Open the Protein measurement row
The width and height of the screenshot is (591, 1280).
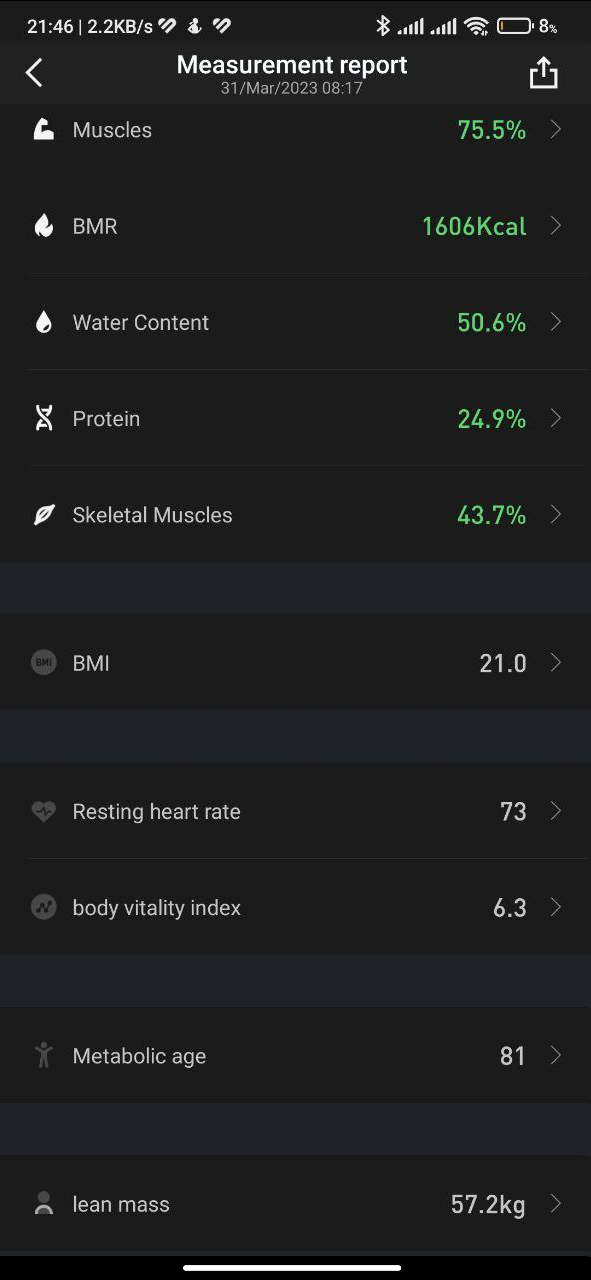tap(295, 418)
